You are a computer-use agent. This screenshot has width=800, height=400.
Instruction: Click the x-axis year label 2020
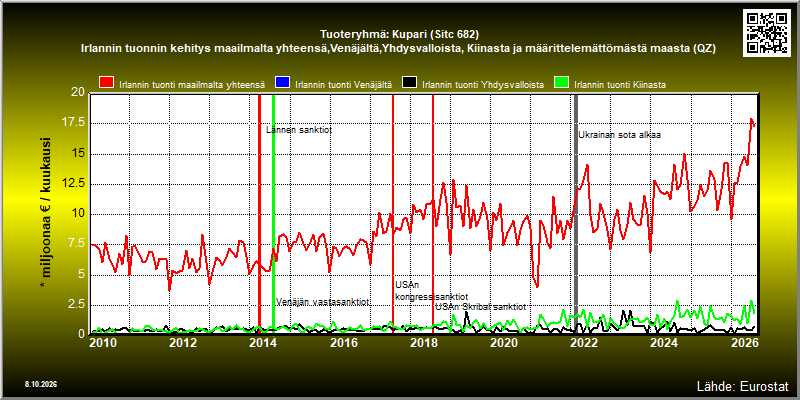coord(504,341)
